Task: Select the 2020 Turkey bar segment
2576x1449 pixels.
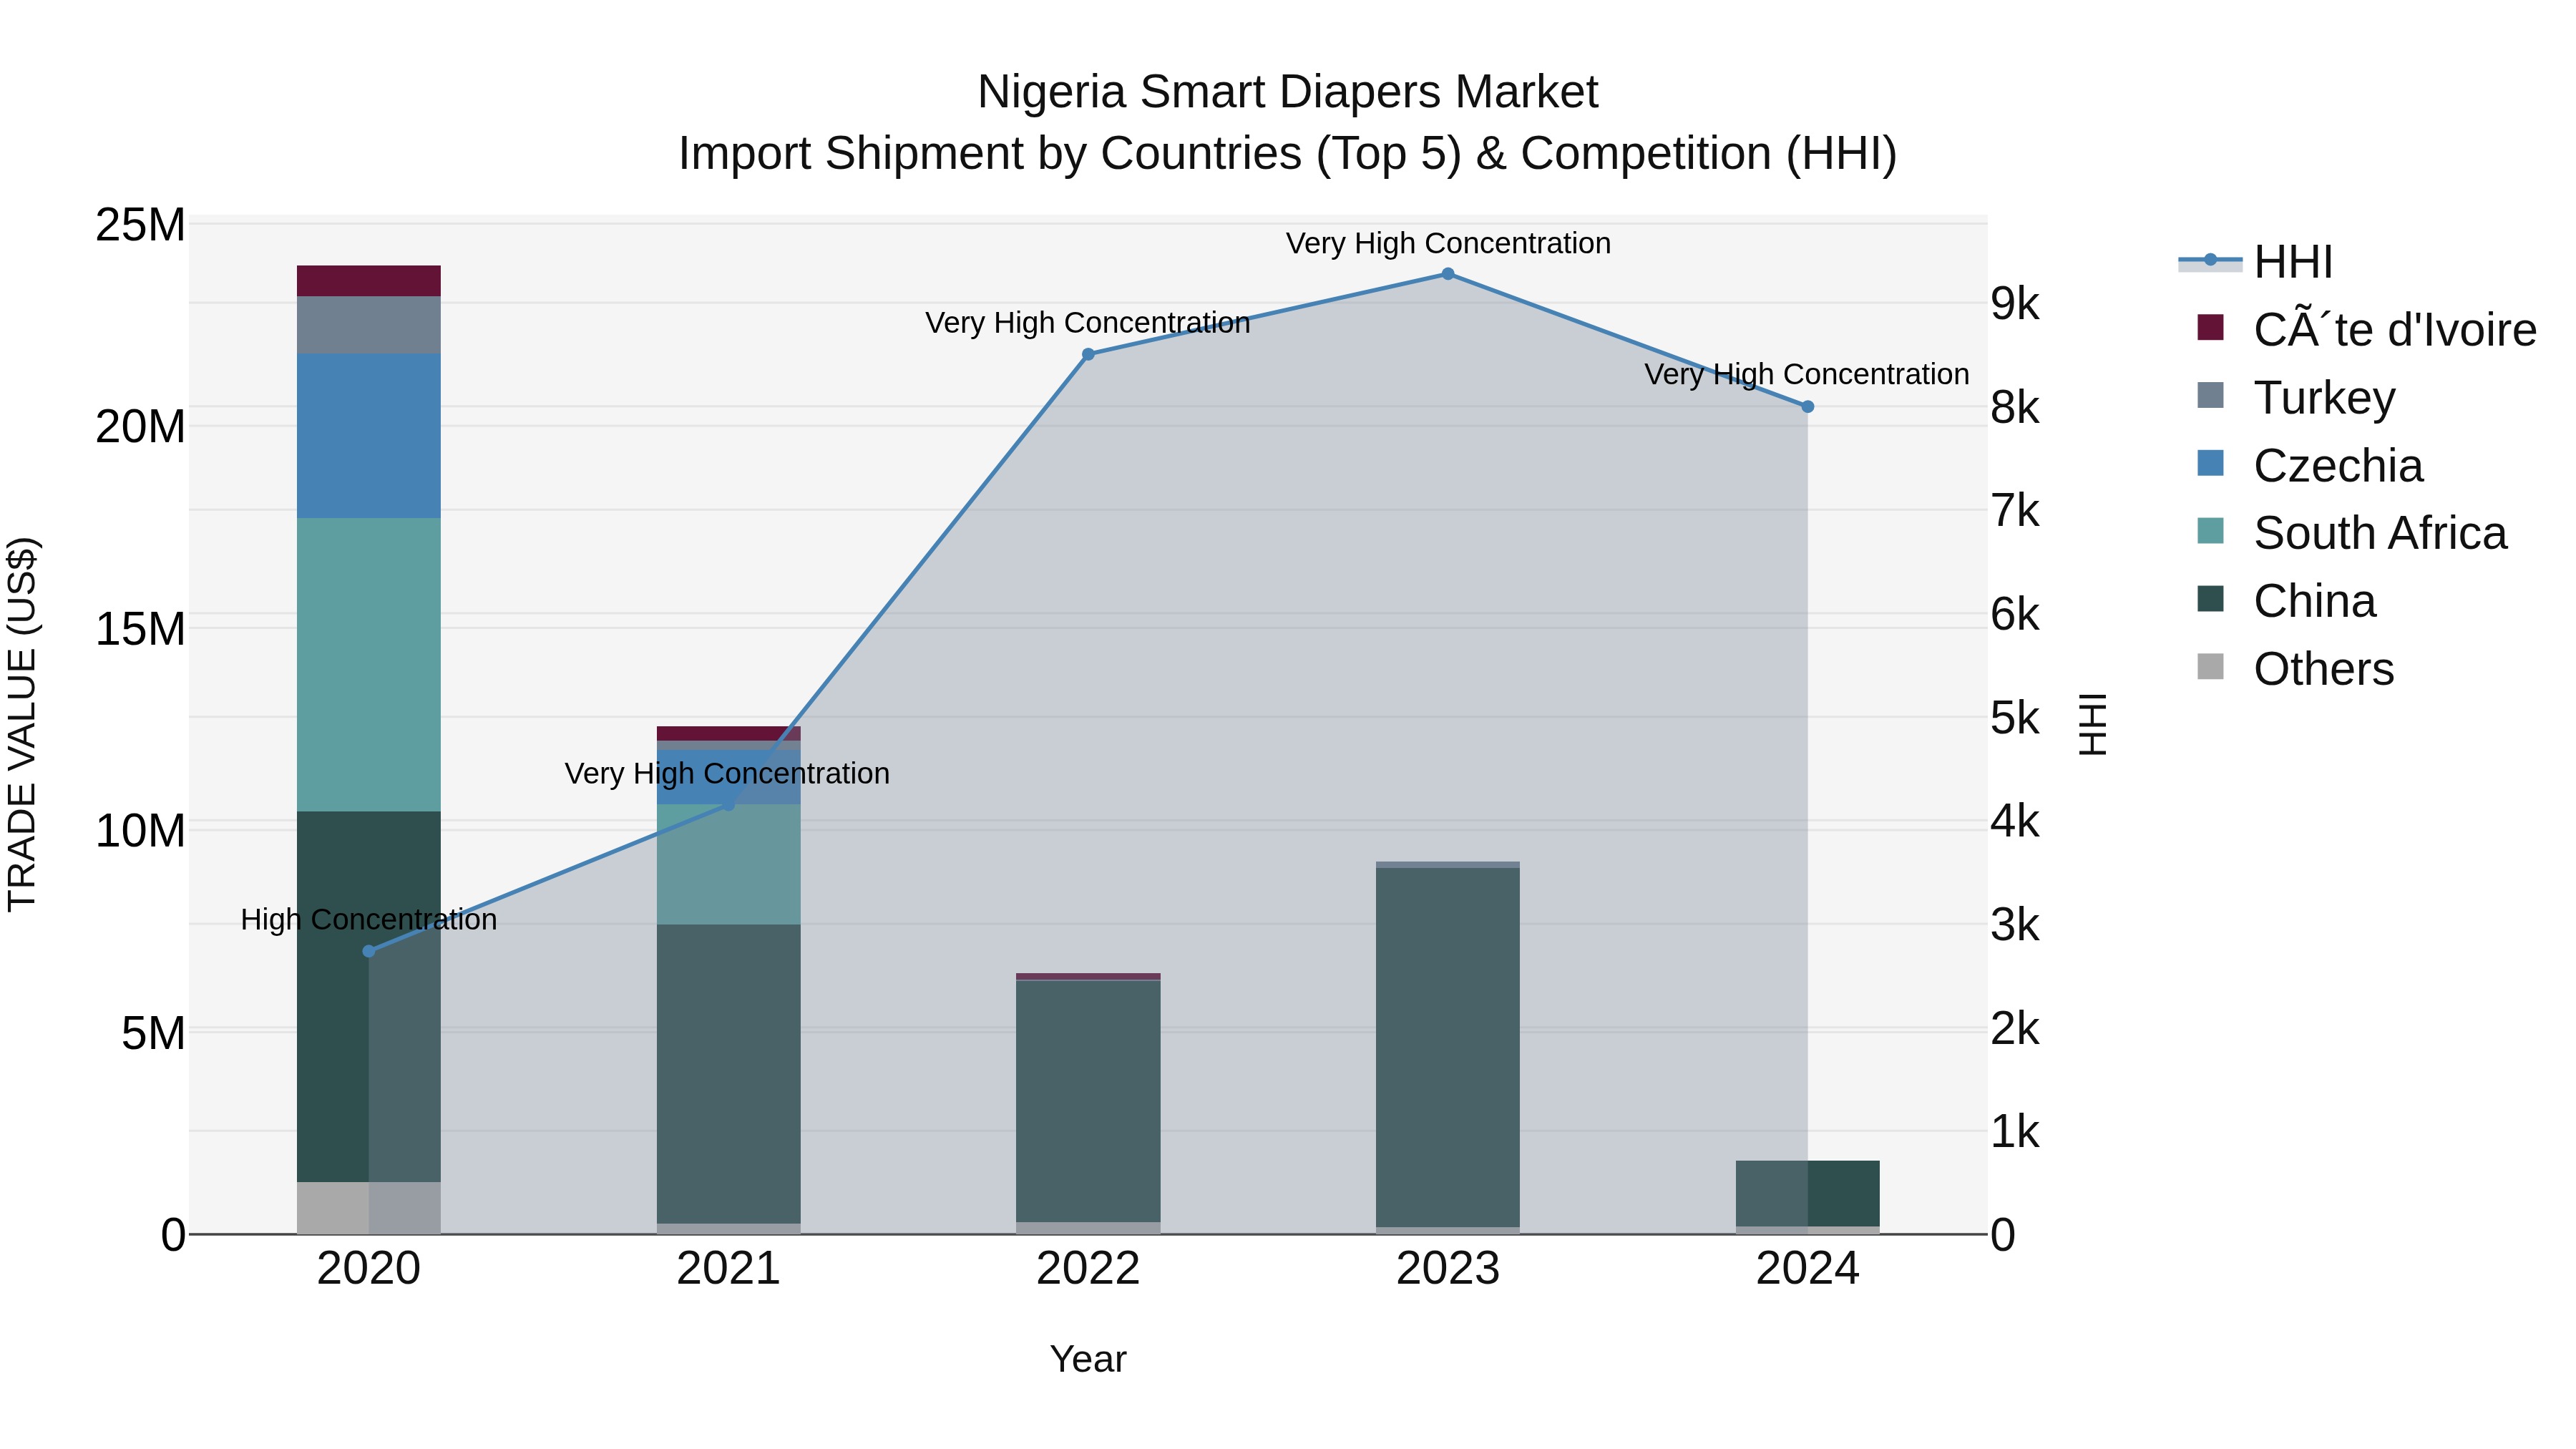Action: pyautogui.click(x=369, y=325)
